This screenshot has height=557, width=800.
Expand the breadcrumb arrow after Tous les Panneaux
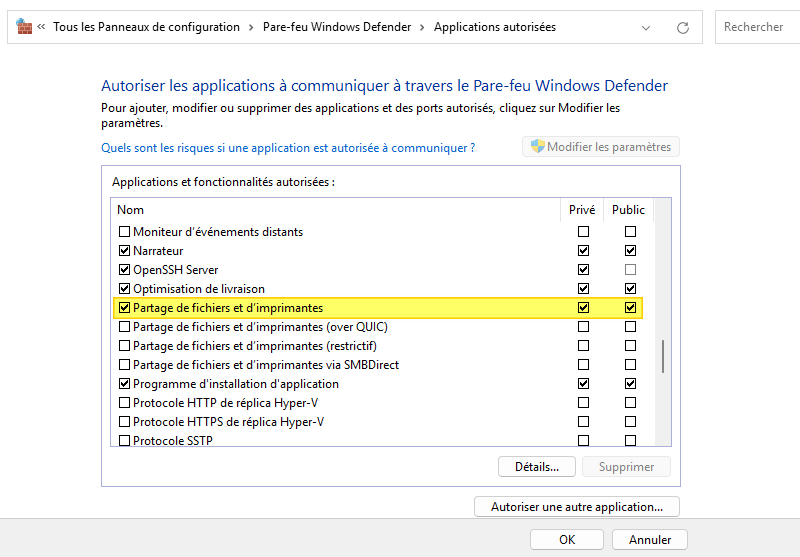(251, 28)
